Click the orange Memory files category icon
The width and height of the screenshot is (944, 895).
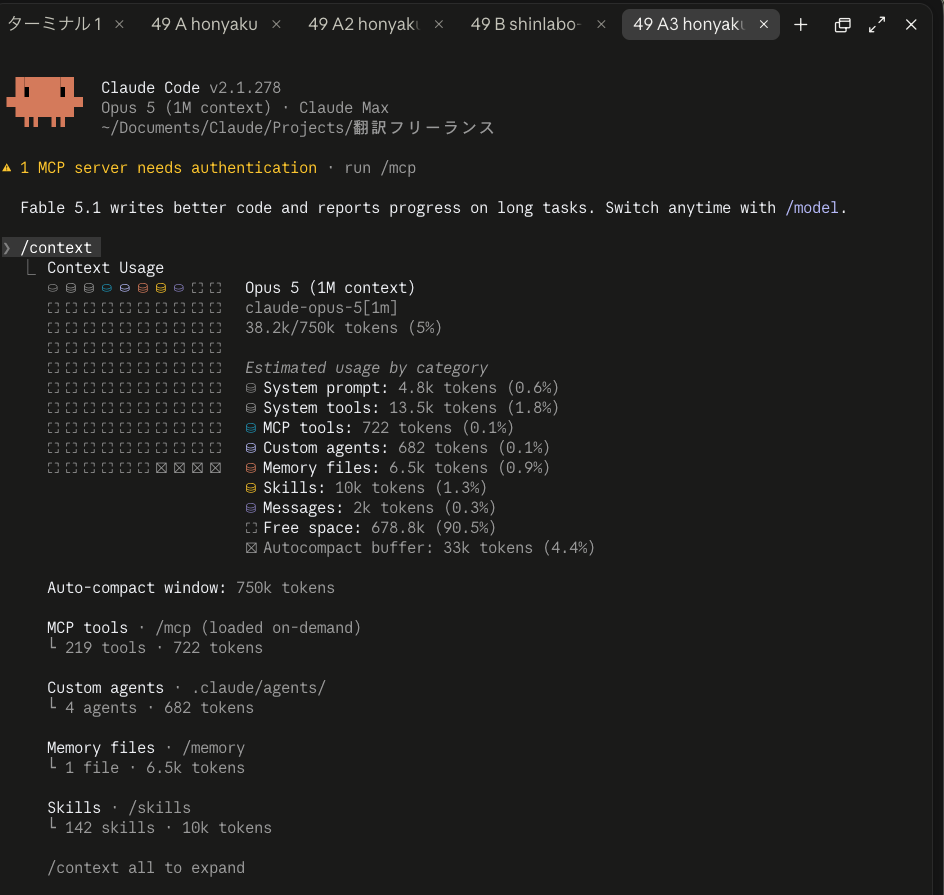(251, 468)
